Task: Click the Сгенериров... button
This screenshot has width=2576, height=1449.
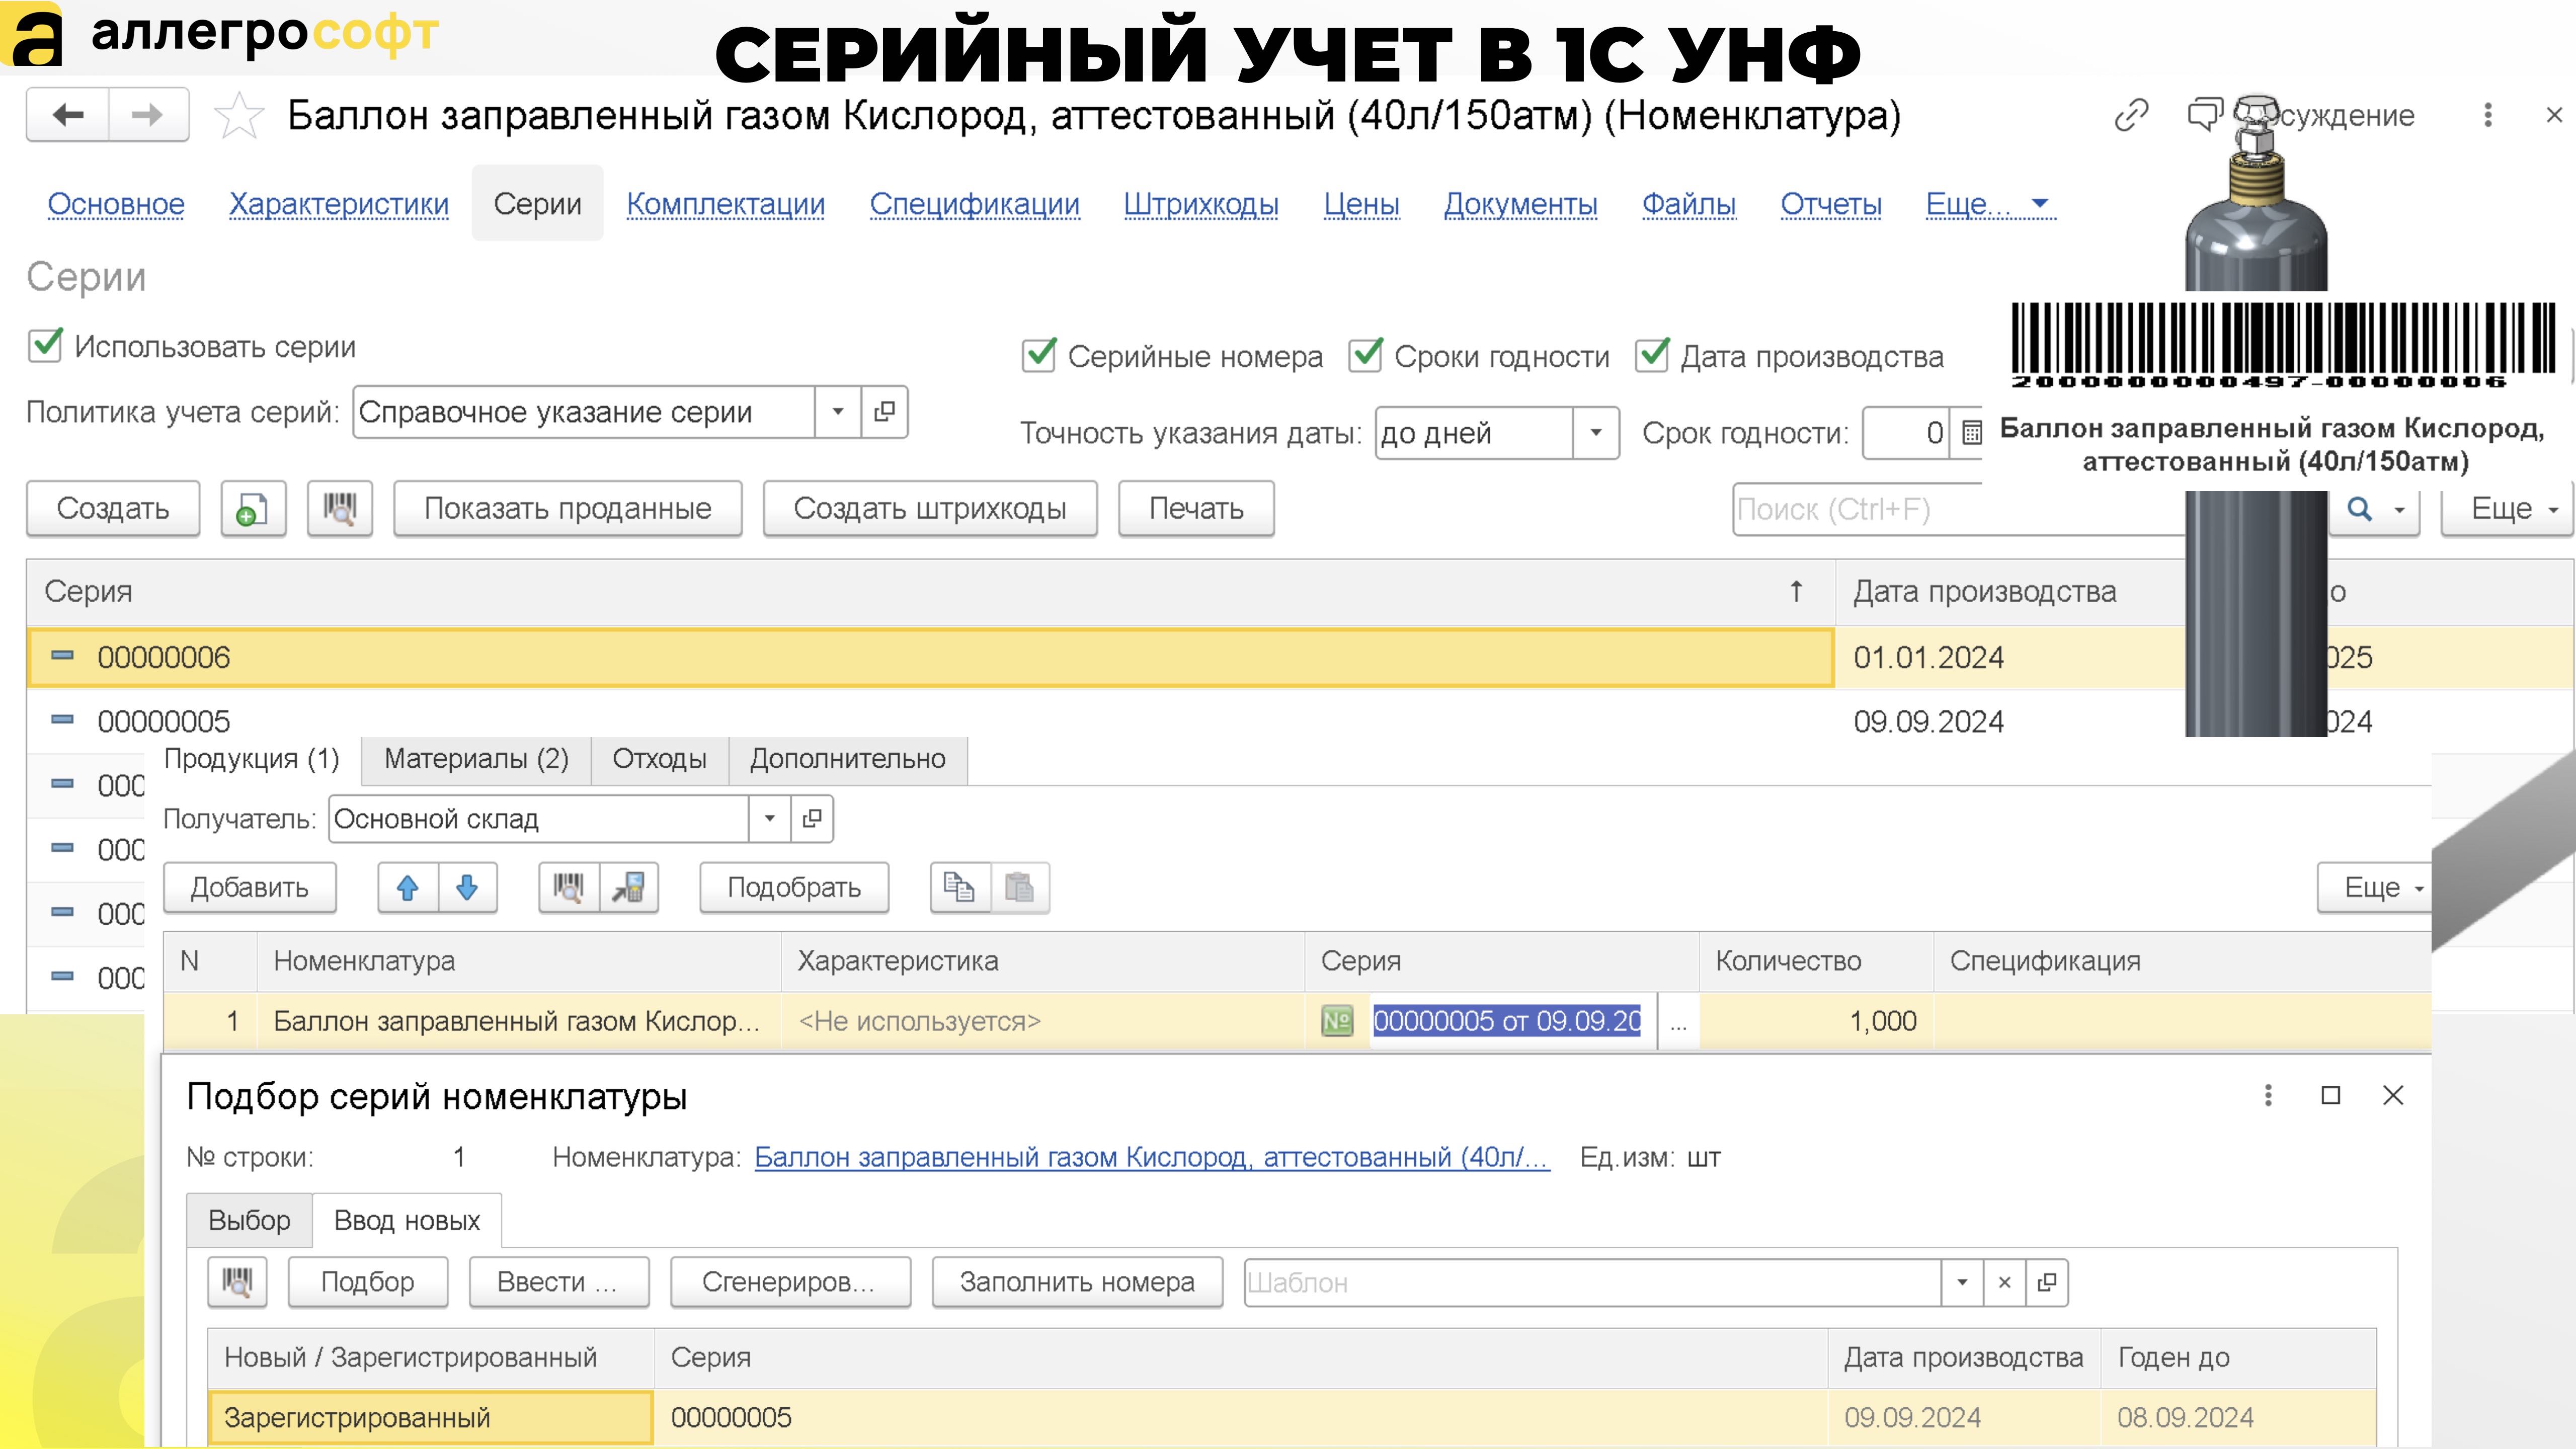Action: coord(790,1282)
